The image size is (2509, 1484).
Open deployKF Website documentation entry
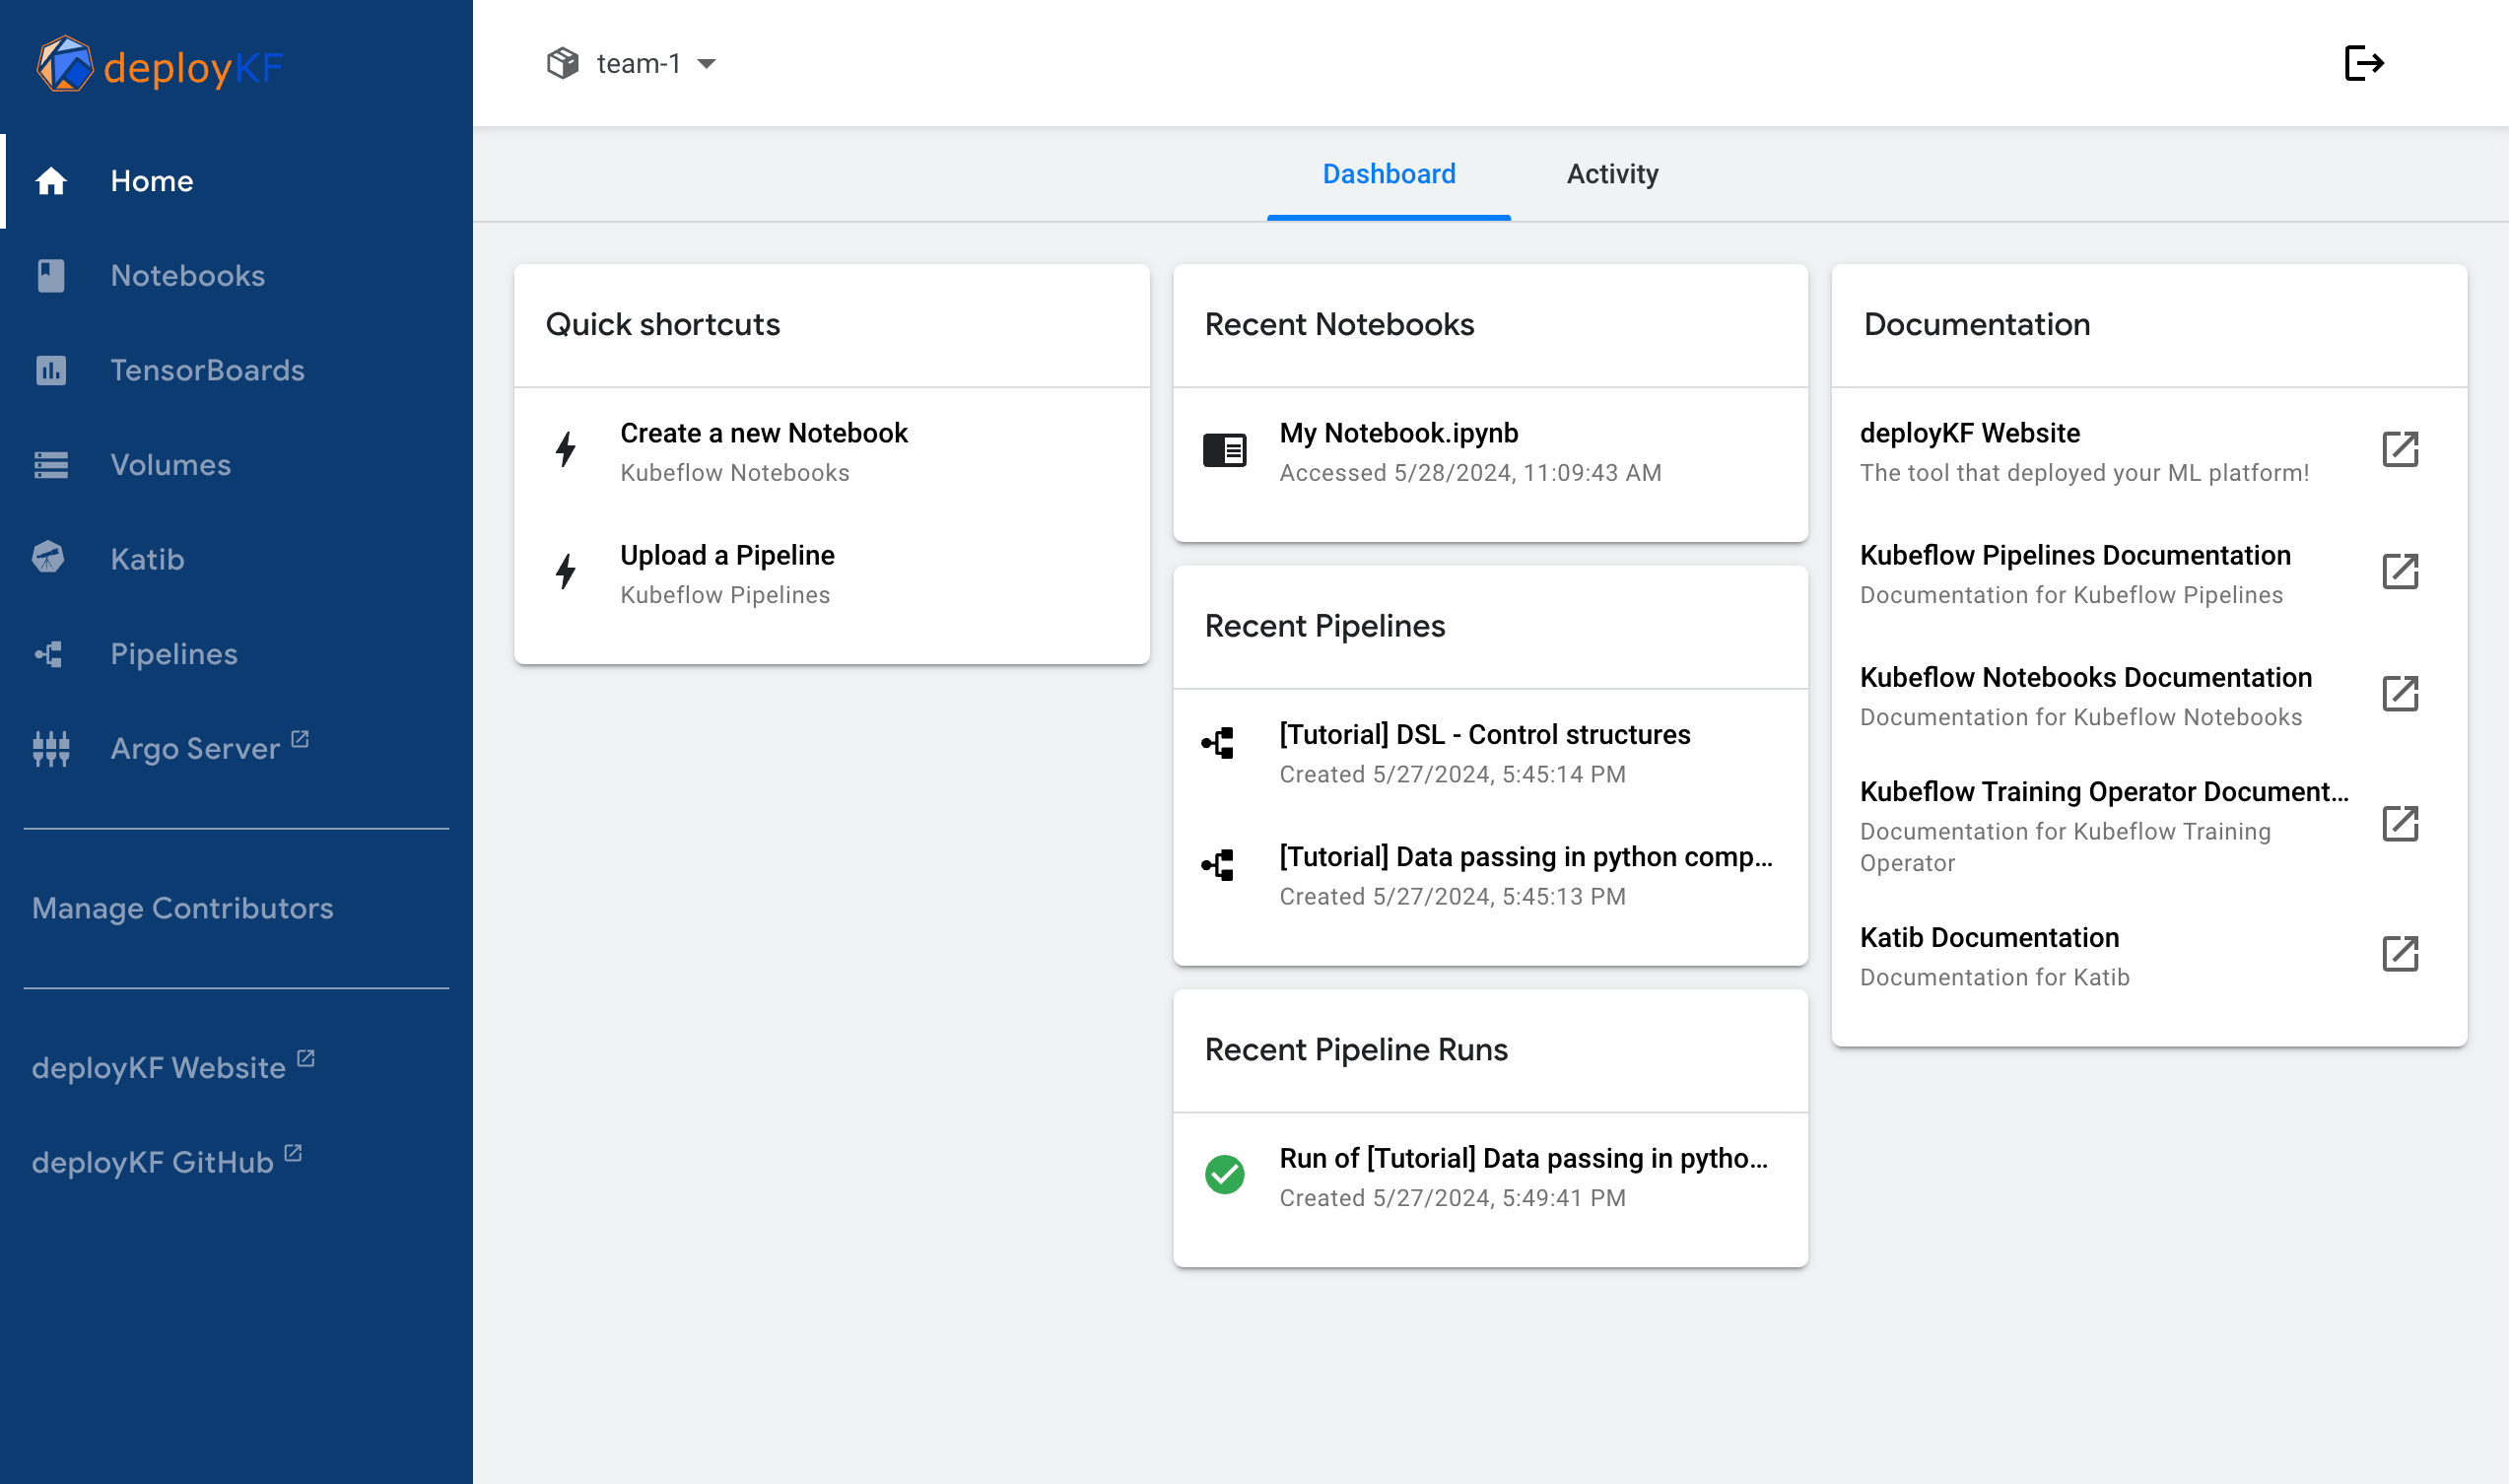tap(2148, 451)
